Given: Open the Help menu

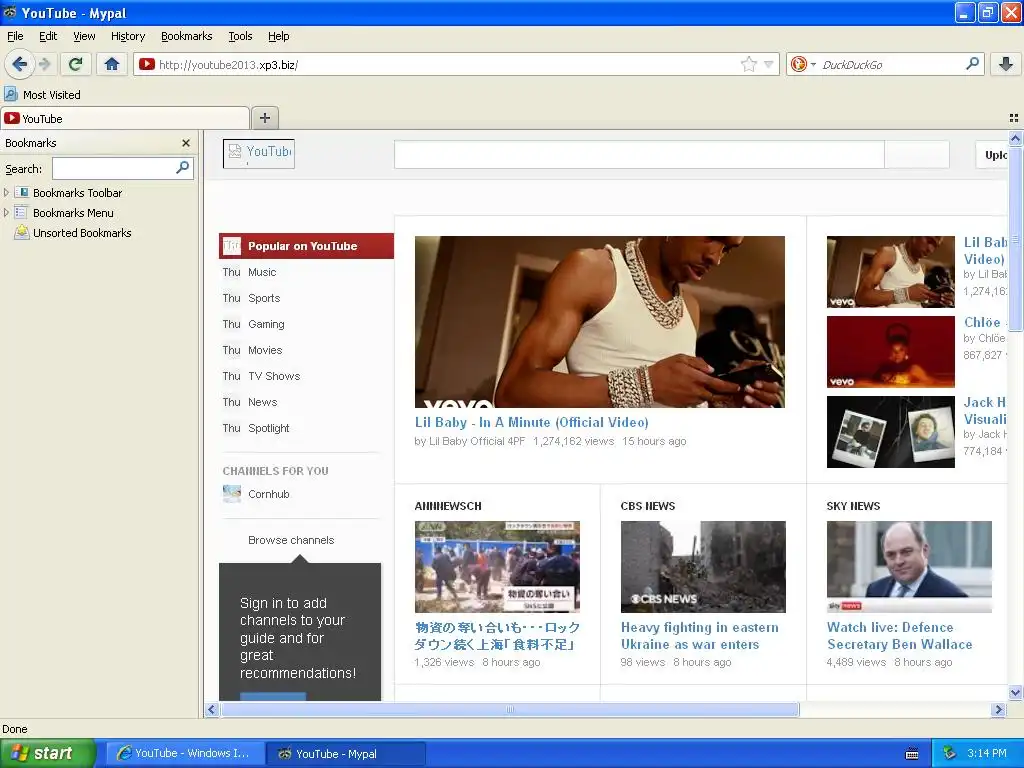Looking at the screenshot, I should pos(278,36).
